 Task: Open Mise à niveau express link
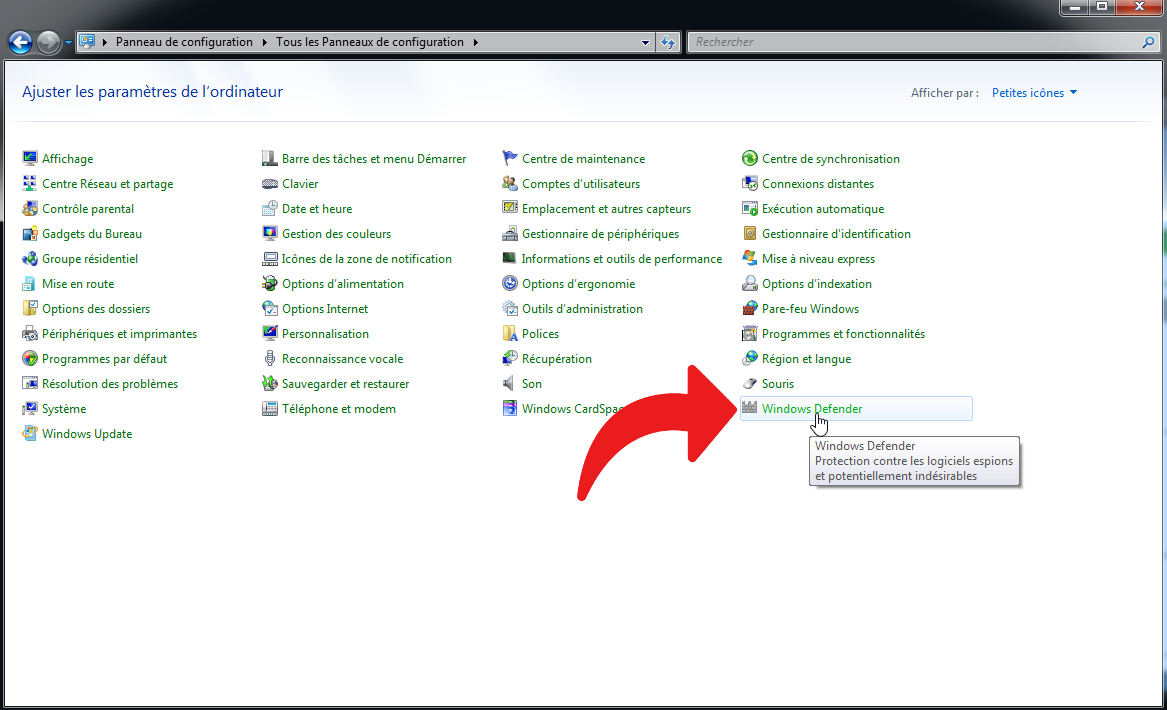click(x=818, y=259)
